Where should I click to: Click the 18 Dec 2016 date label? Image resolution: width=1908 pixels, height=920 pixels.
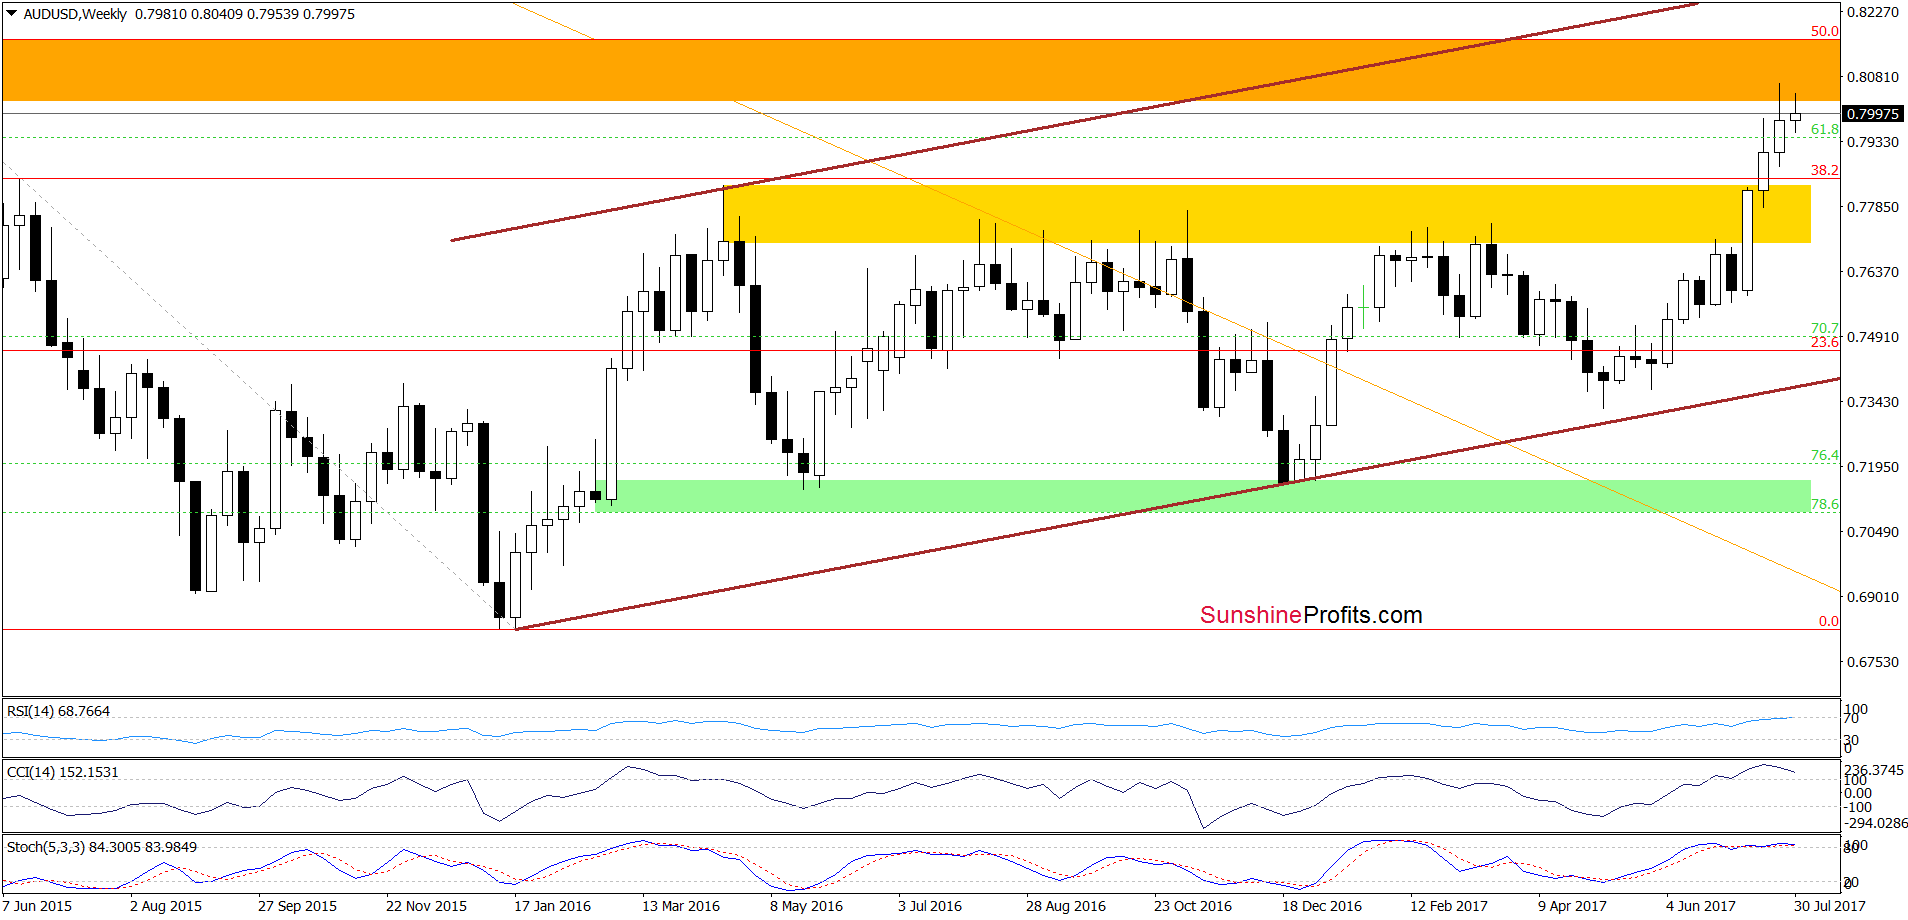(1322, 906)
